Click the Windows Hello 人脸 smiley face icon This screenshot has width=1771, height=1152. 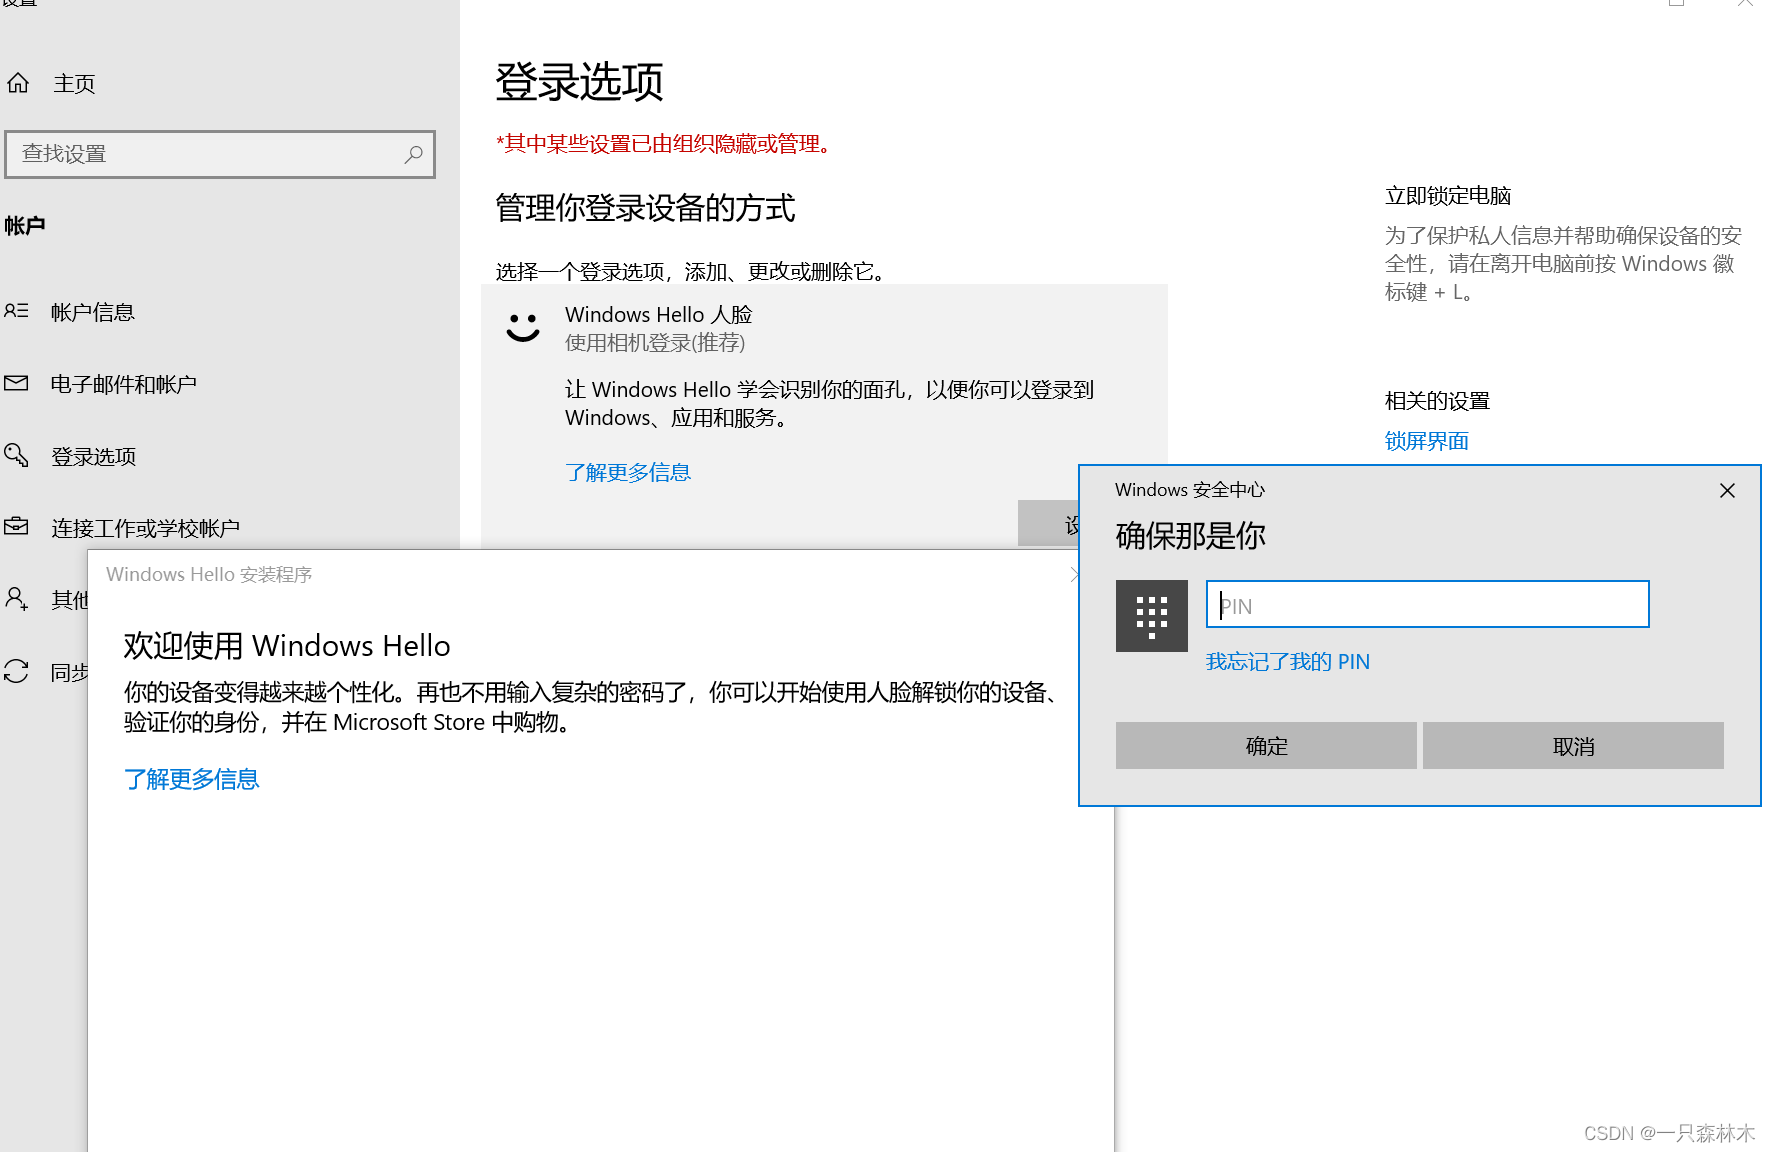[x=523, y=327]
